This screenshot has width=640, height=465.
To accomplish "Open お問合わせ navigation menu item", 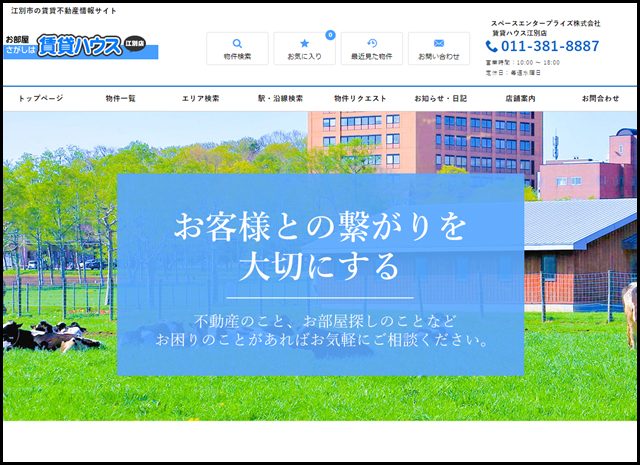I will 600,98.
